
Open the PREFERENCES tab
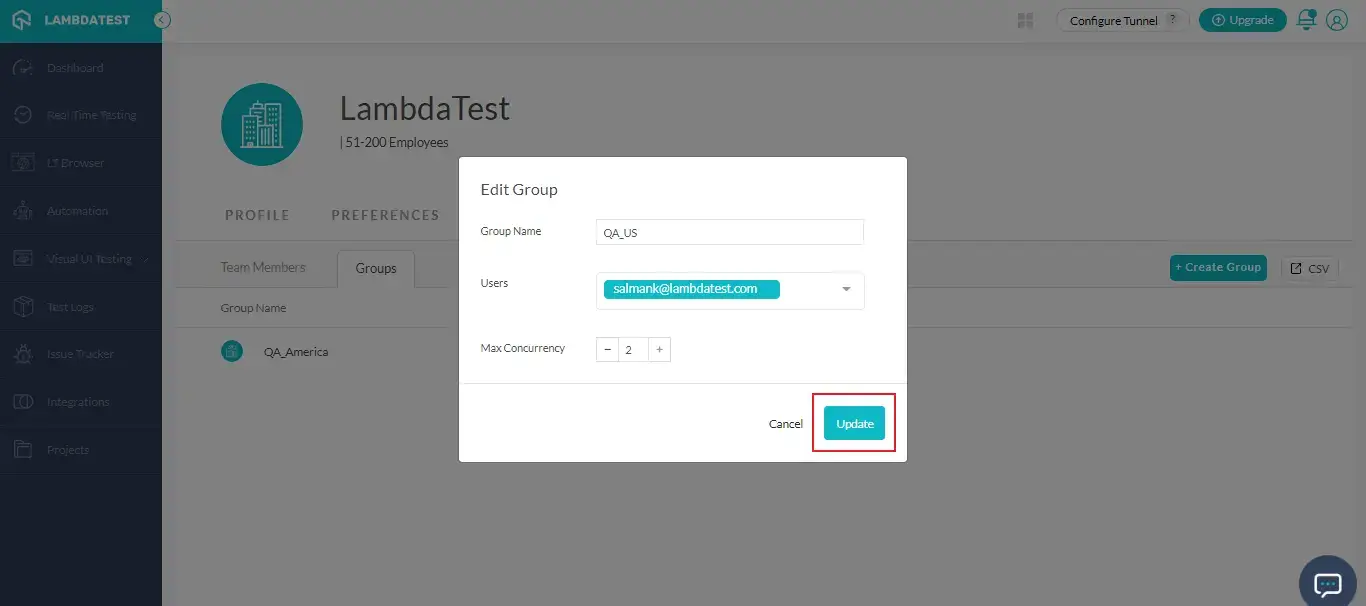385,215
